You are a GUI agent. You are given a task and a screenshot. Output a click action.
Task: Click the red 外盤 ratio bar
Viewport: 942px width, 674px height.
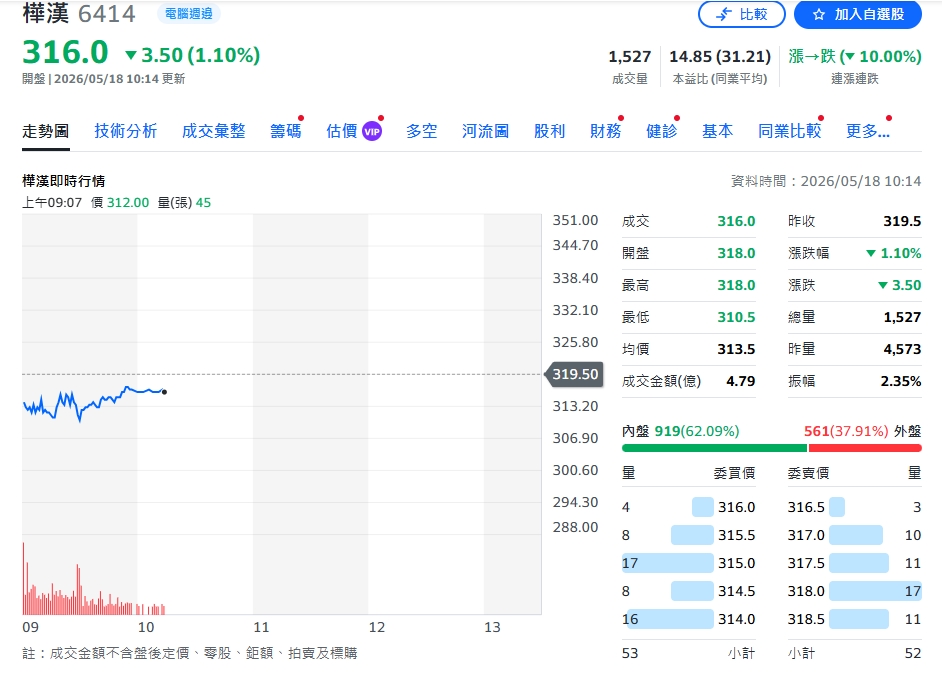[x=865, y=448]
